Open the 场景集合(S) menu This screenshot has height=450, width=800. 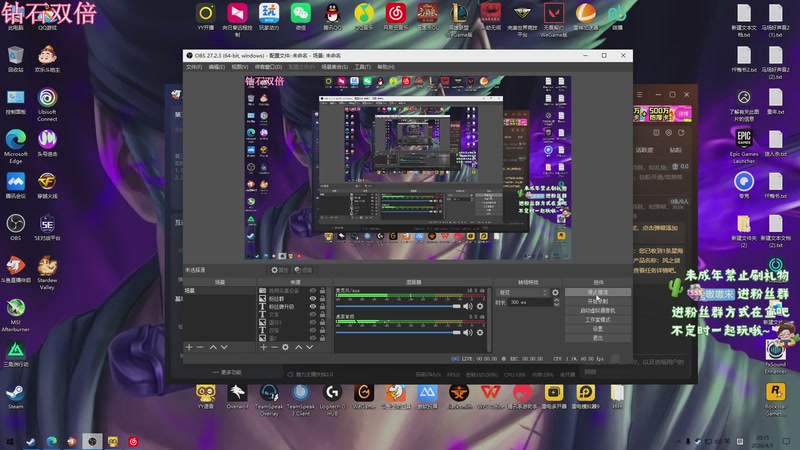tap(335, 67)
